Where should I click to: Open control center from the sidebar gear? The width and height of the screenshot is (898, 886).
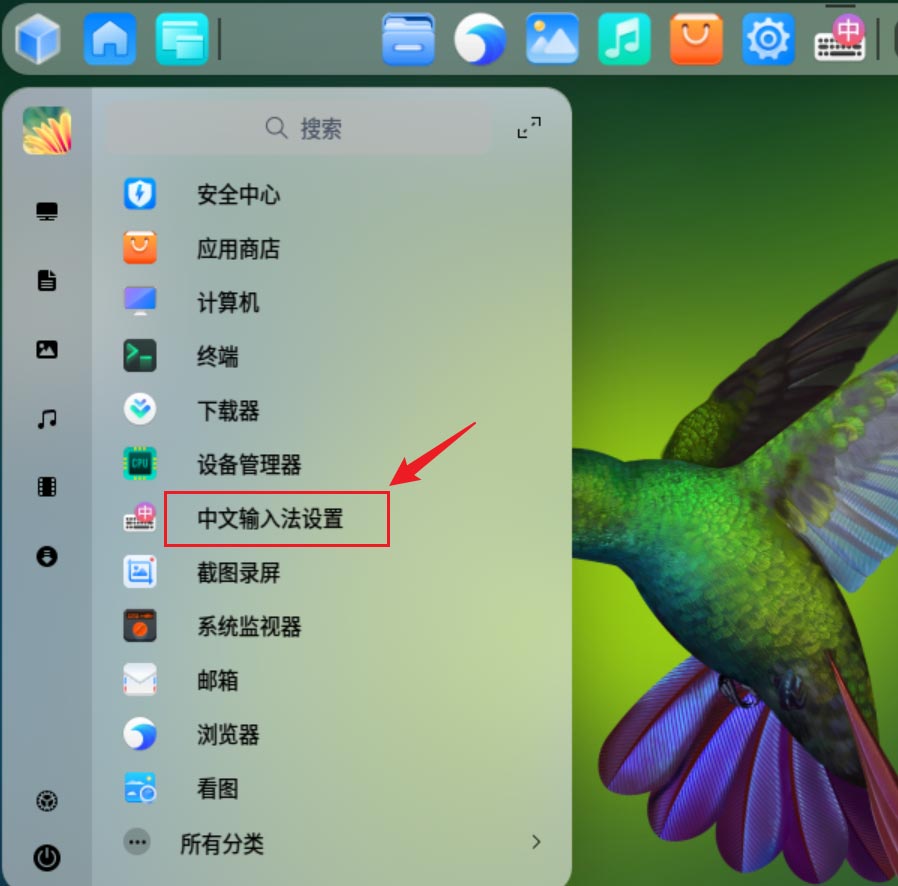47,801
